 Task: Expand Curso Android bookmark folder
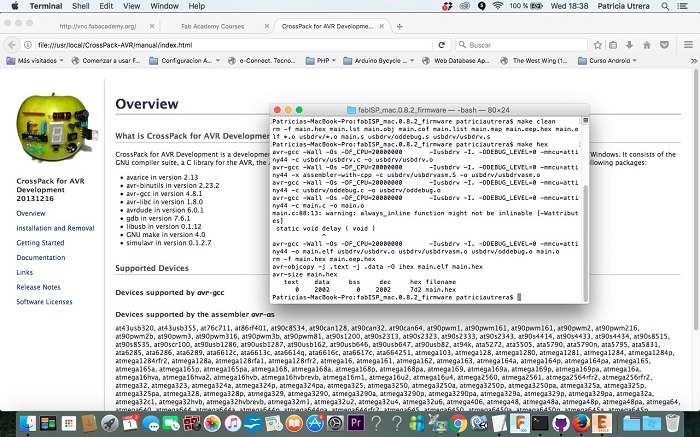[607, 60]
